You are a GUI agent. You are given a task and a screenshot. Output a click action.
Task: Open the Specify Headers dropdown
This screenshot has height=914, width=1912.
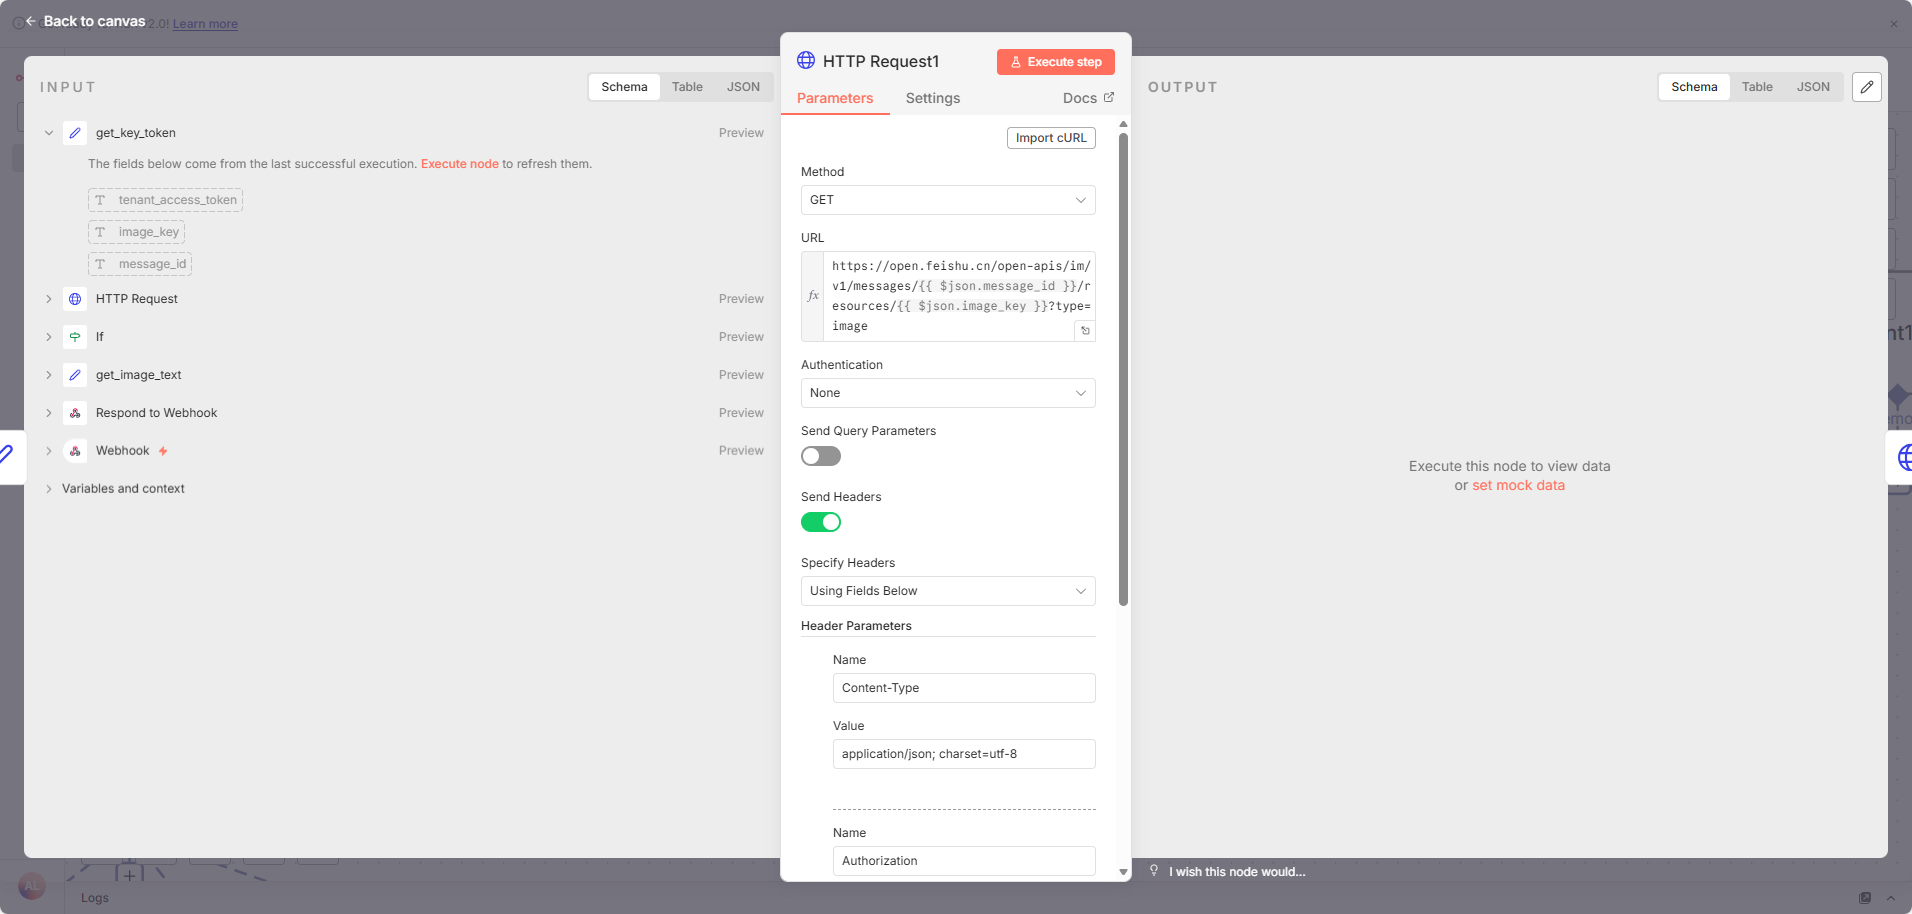click(x=947, y=591)
